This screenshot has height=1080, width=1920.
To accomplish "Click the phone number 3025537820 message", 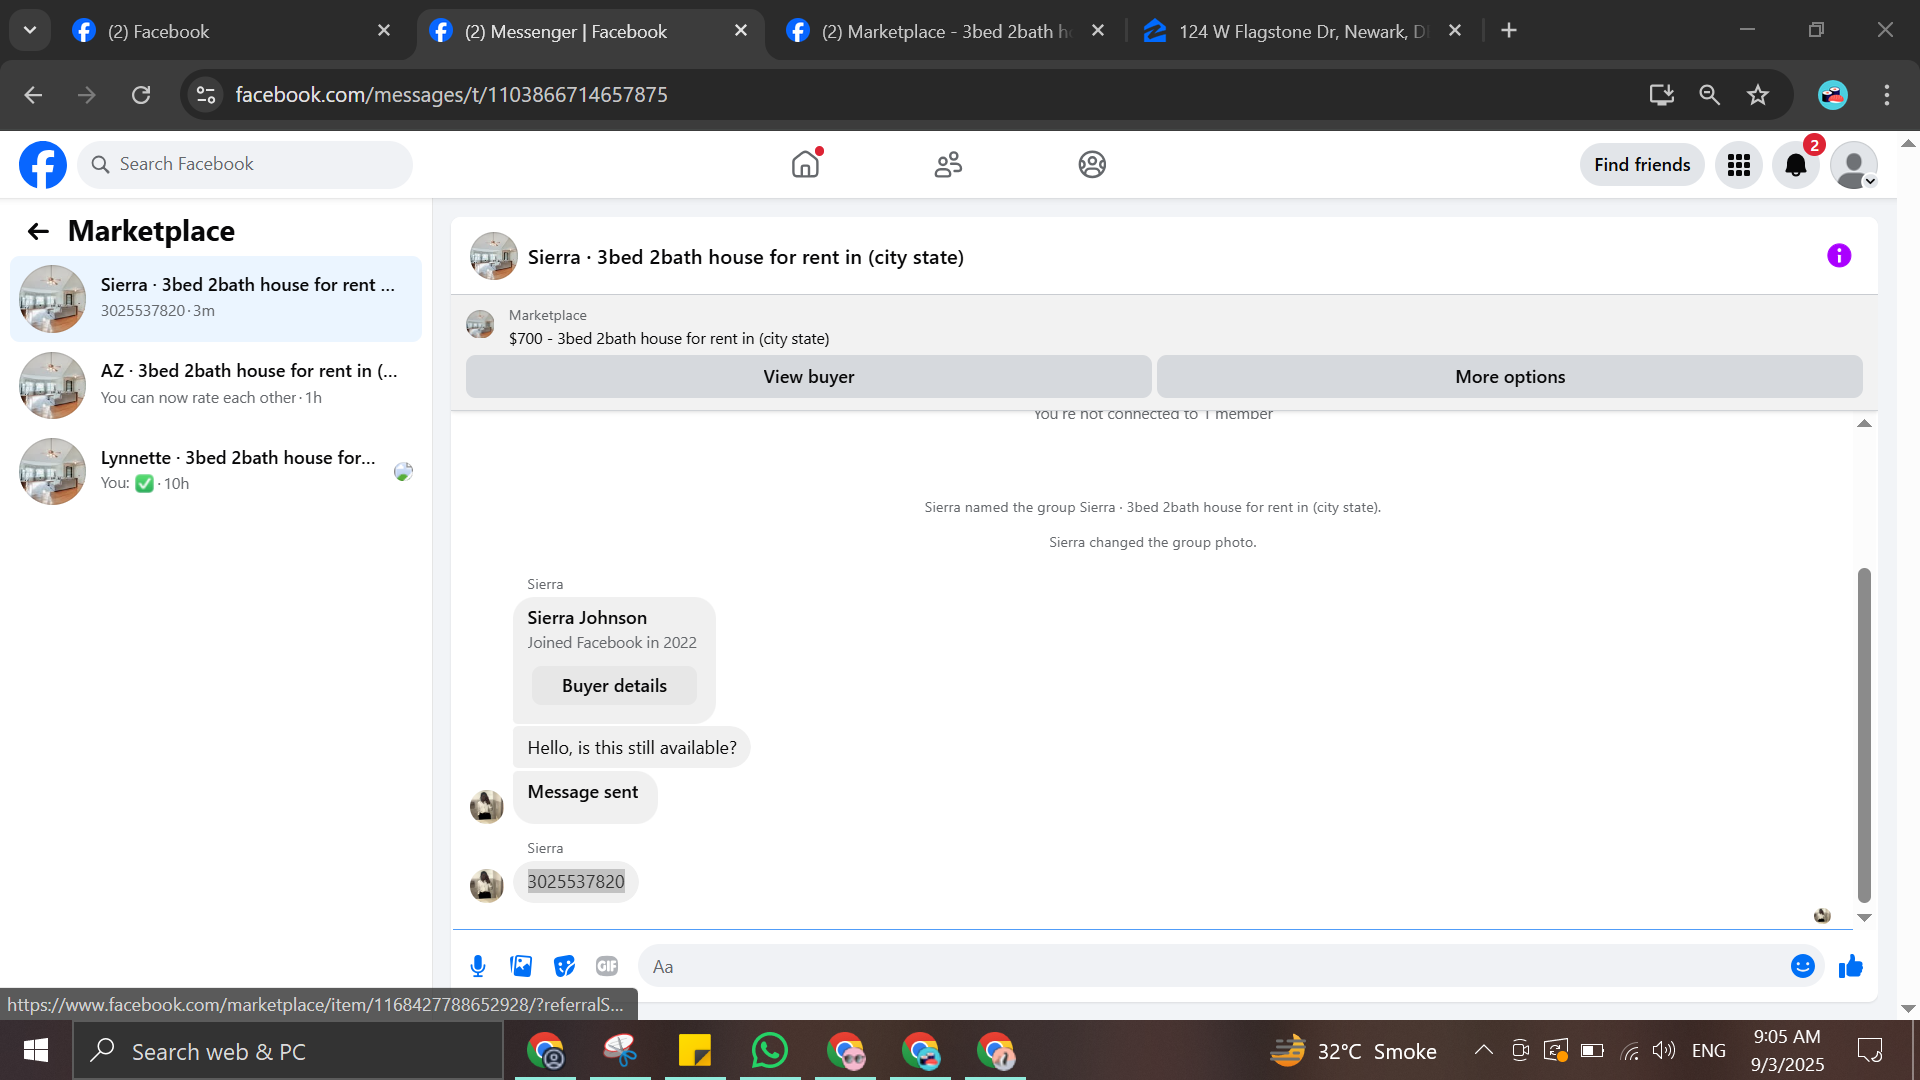I will (576, 882).
